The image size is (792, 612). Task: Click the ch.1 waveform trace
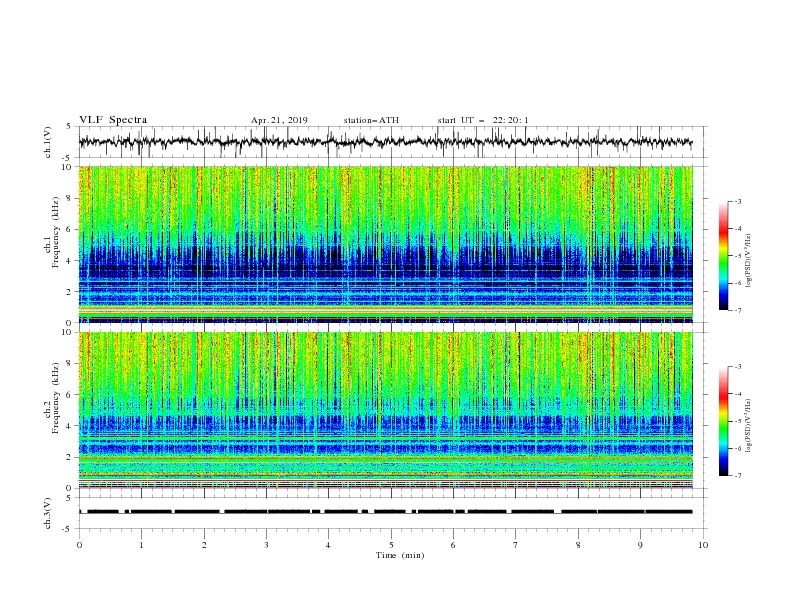385,142
